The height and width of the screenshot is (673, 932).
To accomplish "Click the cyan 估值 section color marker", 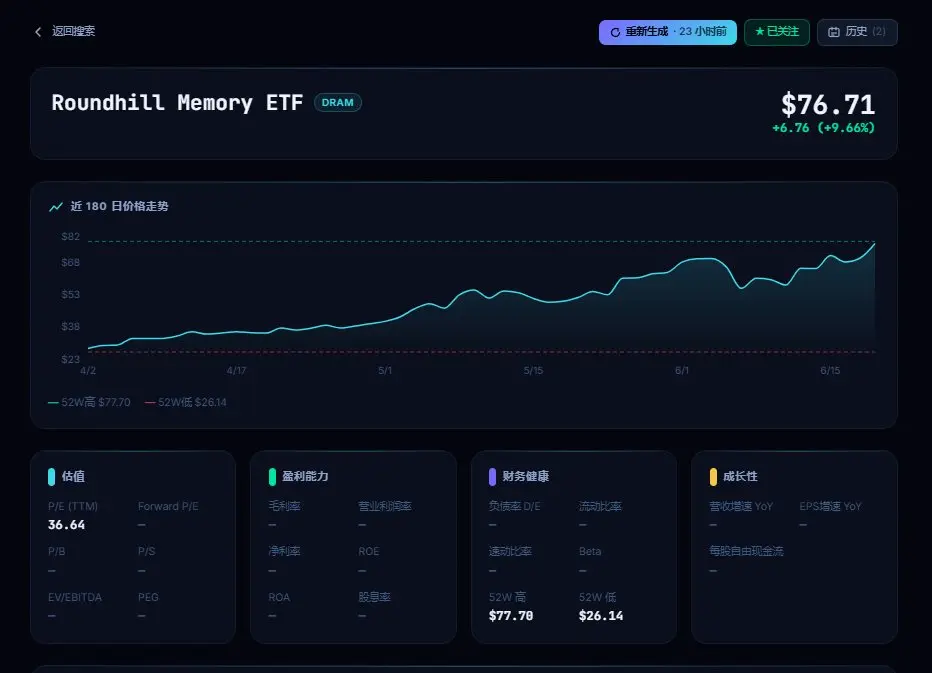I will pos(52,477).
